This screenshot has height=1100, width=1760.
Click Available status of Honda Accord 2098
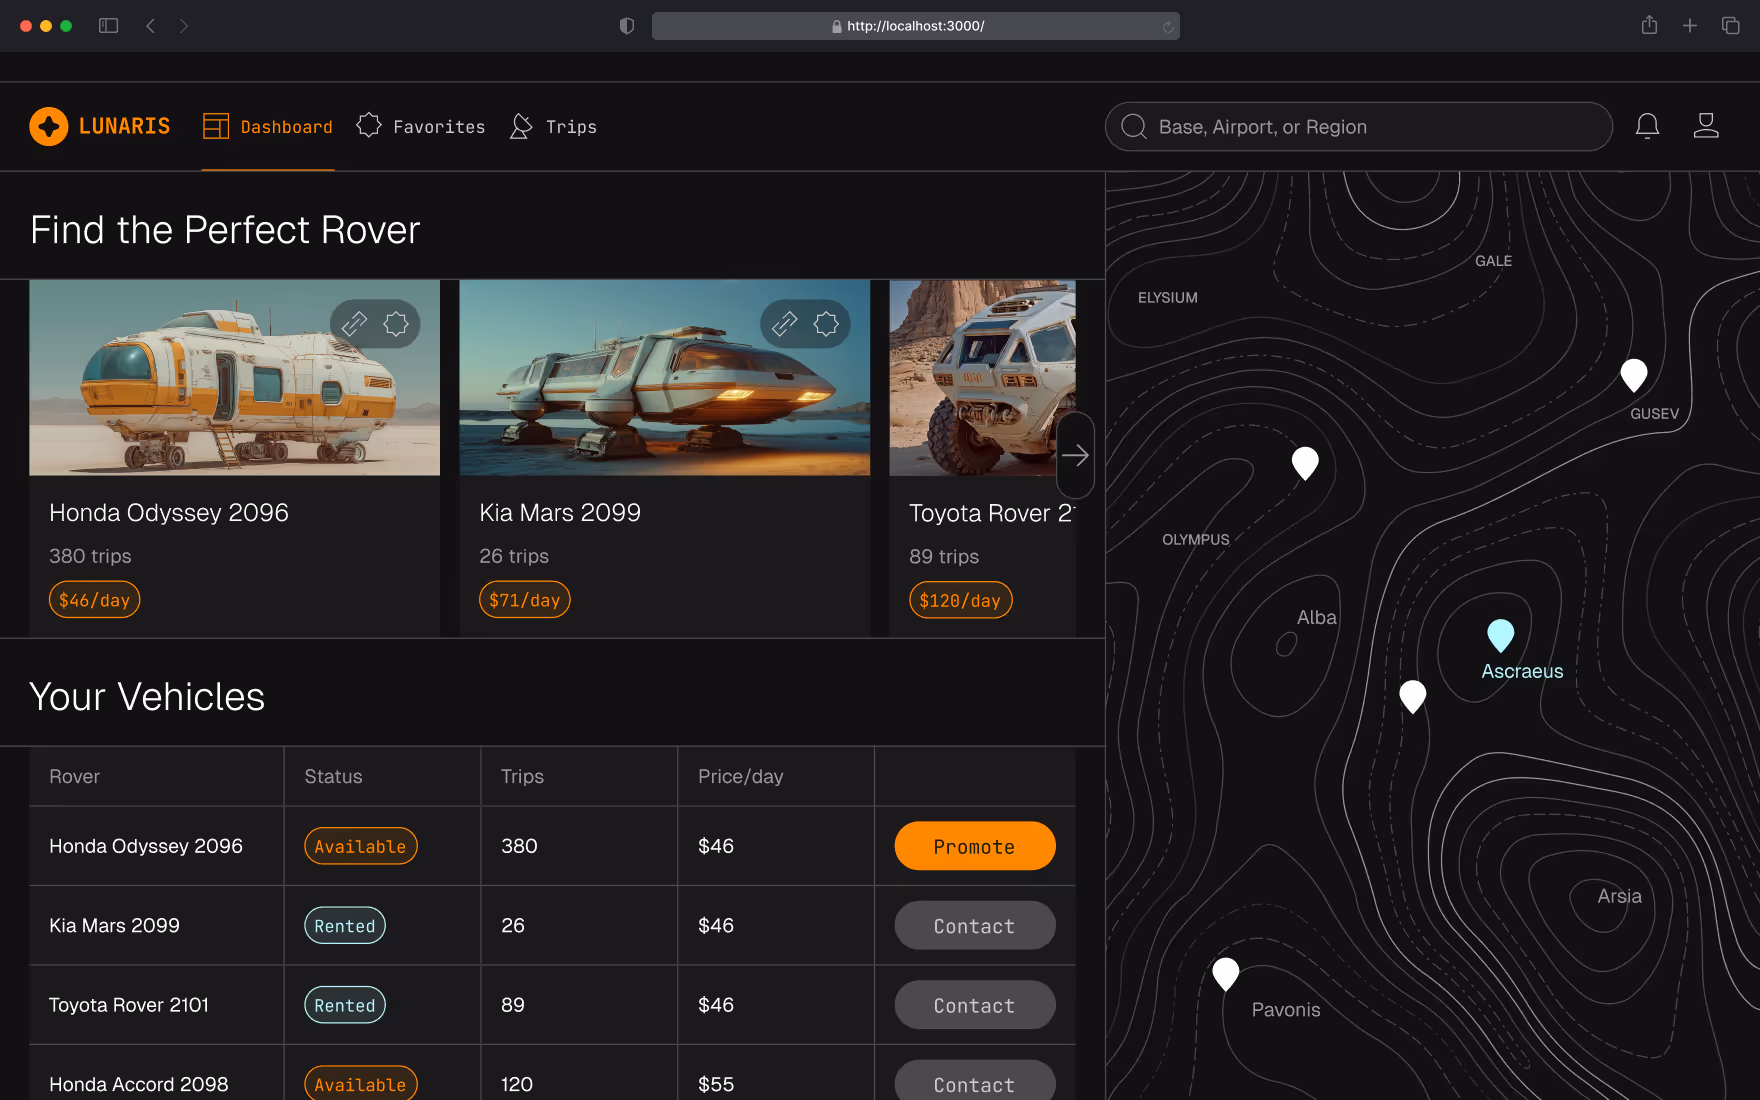click(x=360, y=1084)
